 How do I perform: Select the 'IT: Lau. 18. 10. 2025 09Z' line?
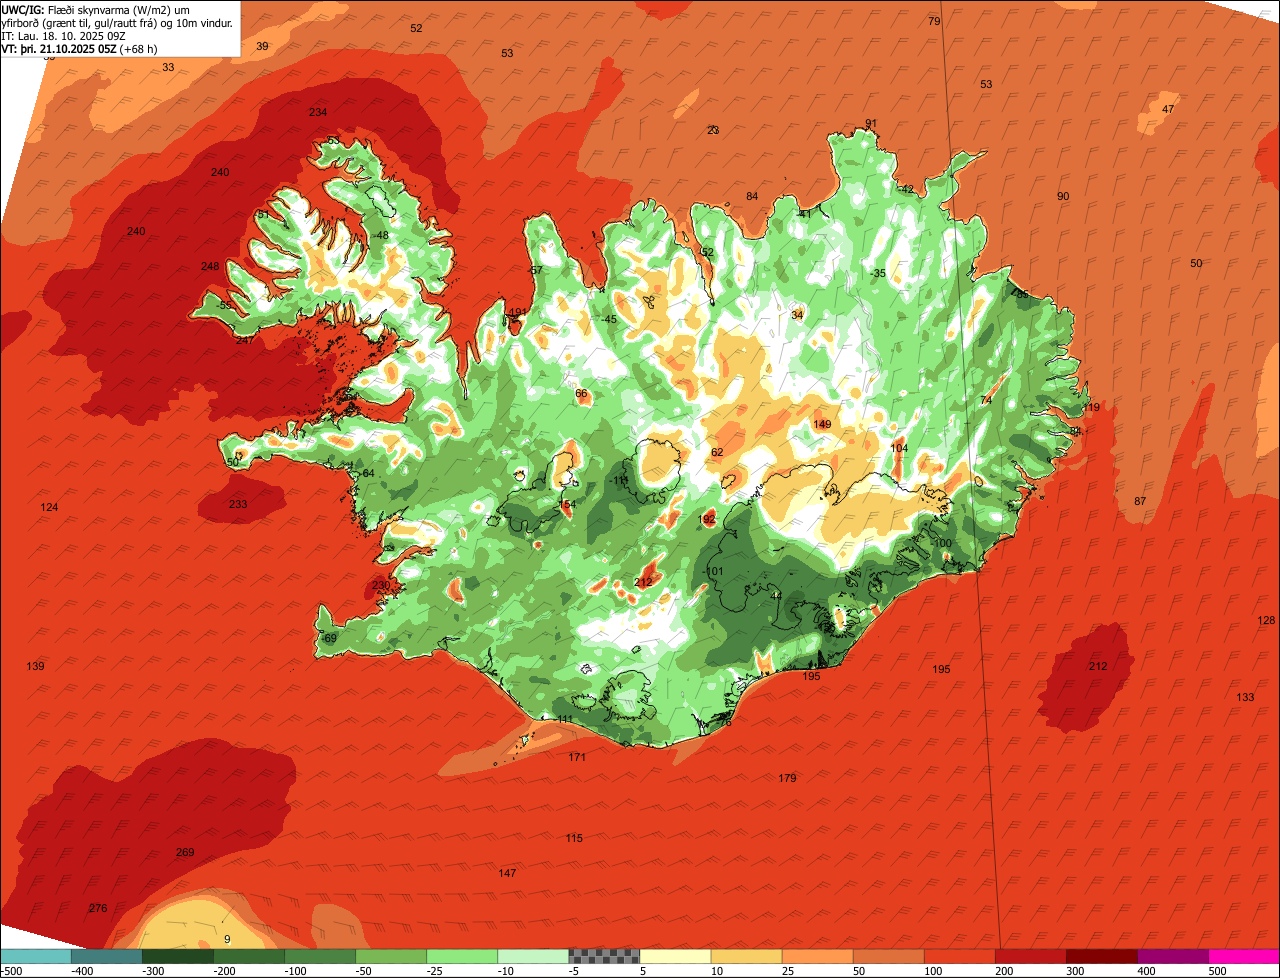click(x=64, y=35)
